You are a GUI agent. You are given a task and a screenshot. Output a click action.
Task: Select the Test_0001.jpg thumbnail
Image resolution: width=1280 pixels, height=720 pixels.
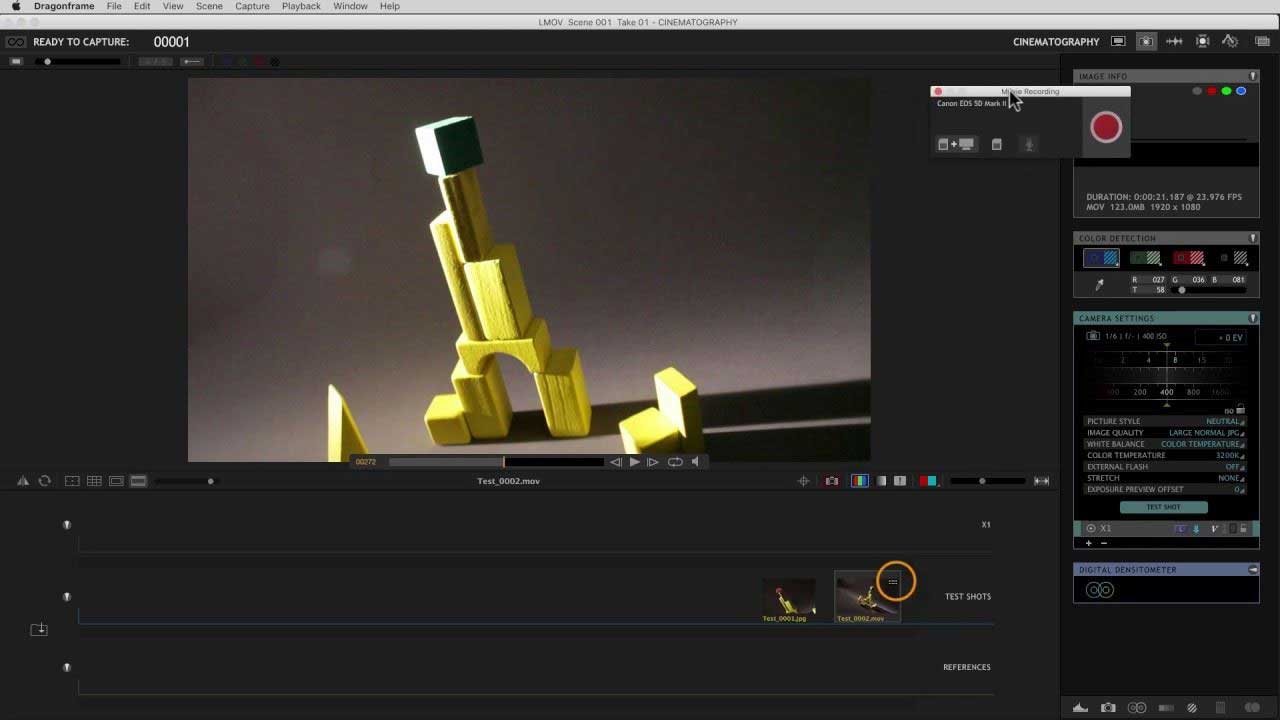coord(788,597)
